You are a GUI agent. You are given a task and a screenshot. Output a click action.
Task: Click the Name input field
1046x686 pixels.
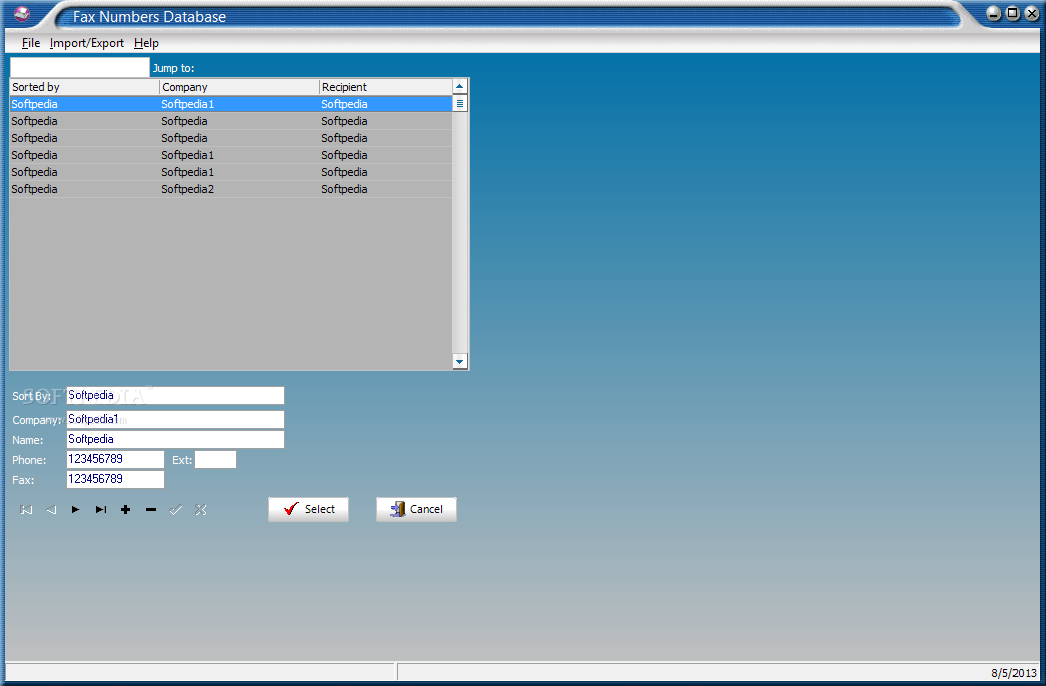point(175,440)
